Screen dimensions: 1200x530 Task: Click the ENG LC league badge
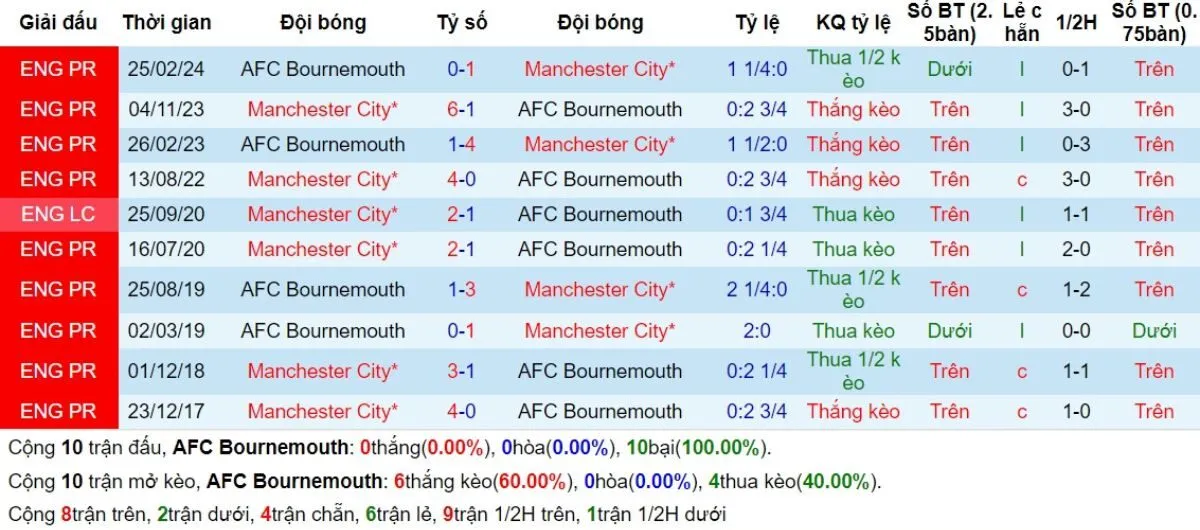tap(58, 214)
